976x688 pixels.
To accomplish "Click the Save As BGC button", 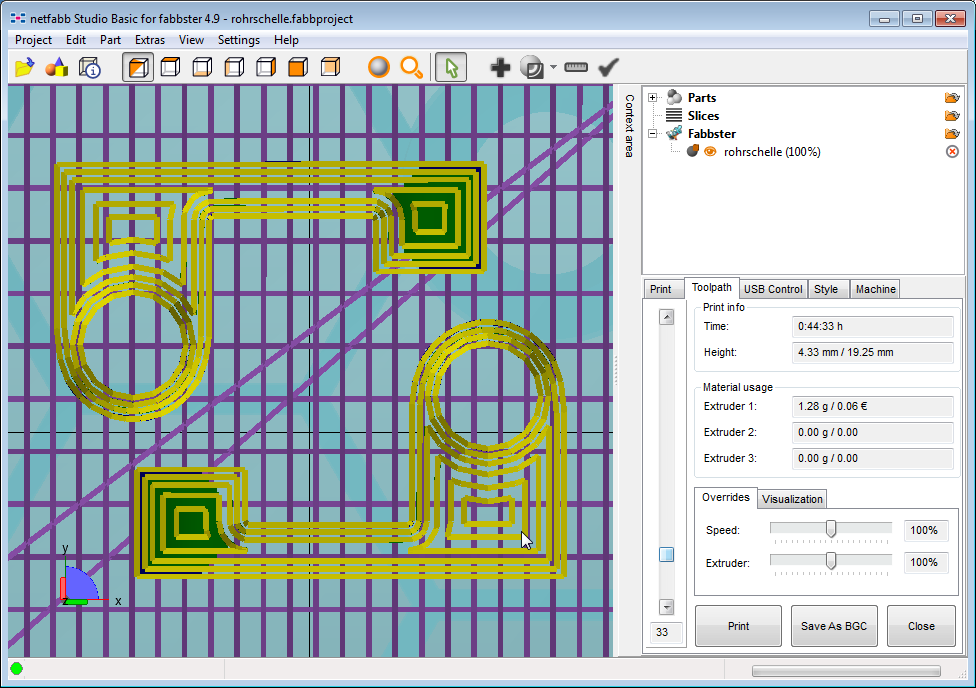I will coord(834,625).
